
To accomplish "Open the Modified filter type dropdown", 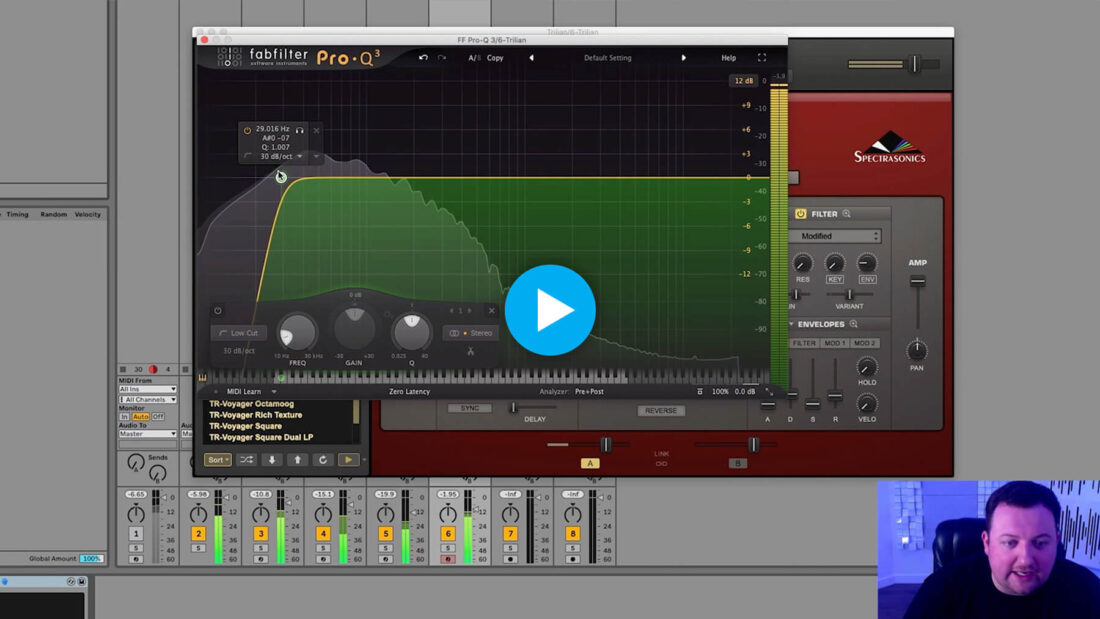I will (x=836, y=237).
